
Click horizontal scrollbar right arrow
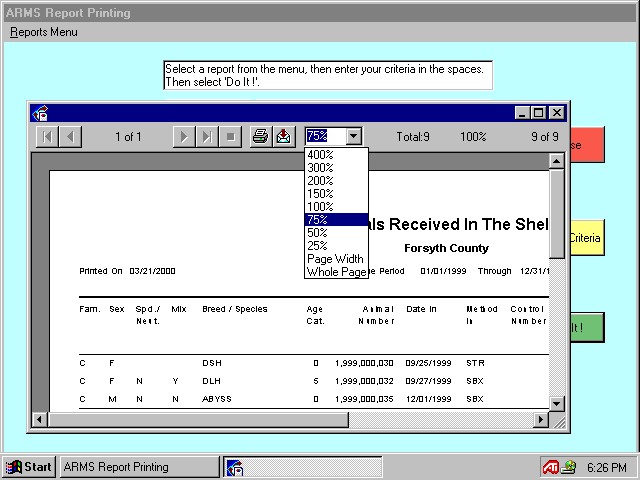pos(541,419)
